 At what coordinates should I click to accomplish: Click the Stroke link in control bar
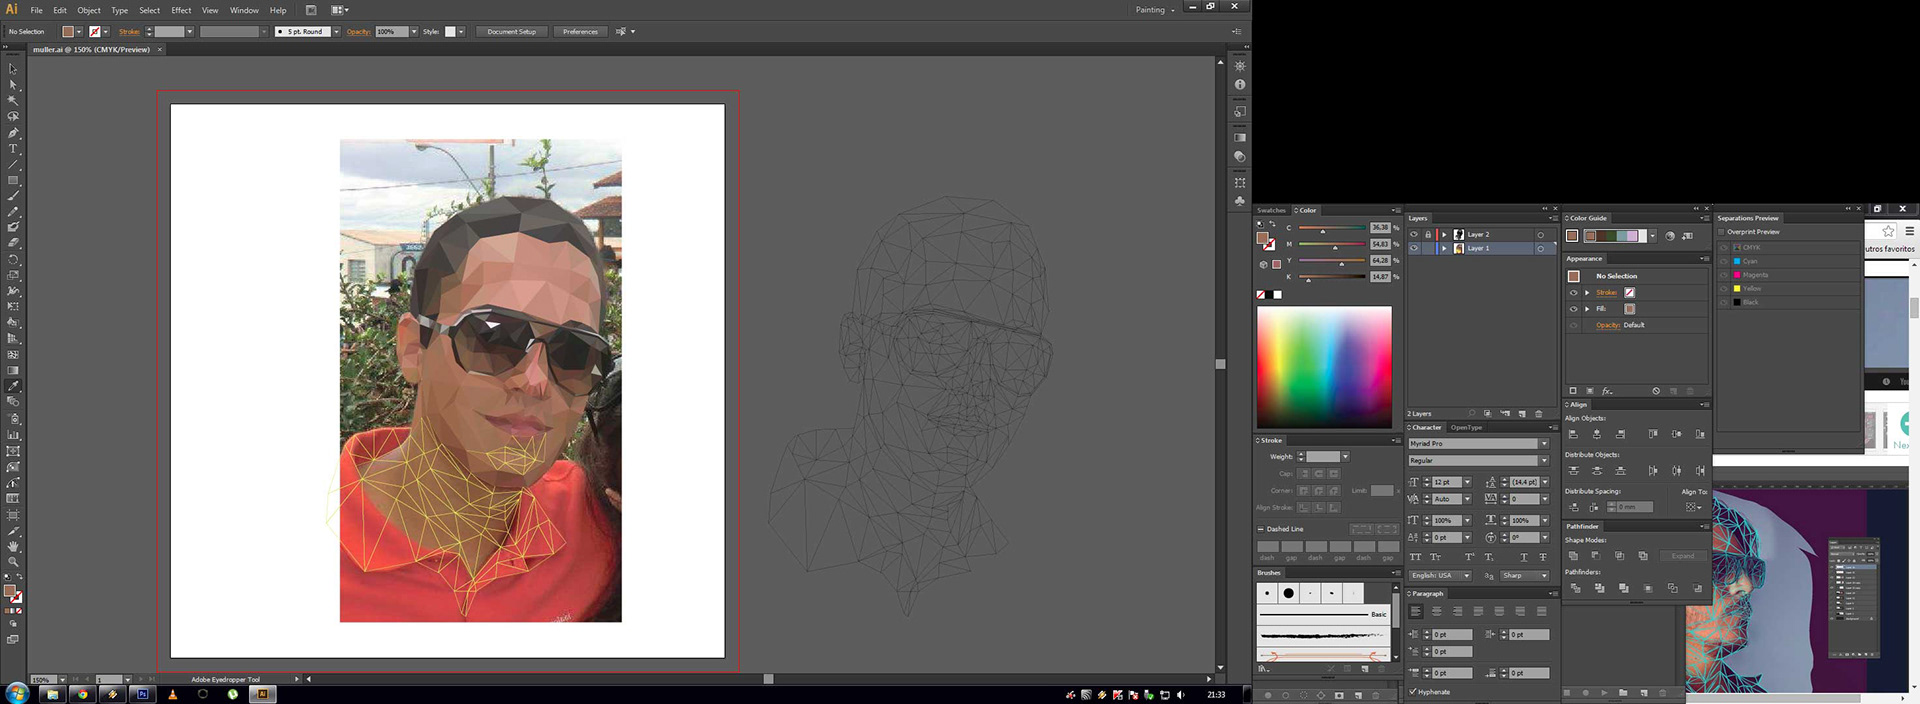pos(129,32)
